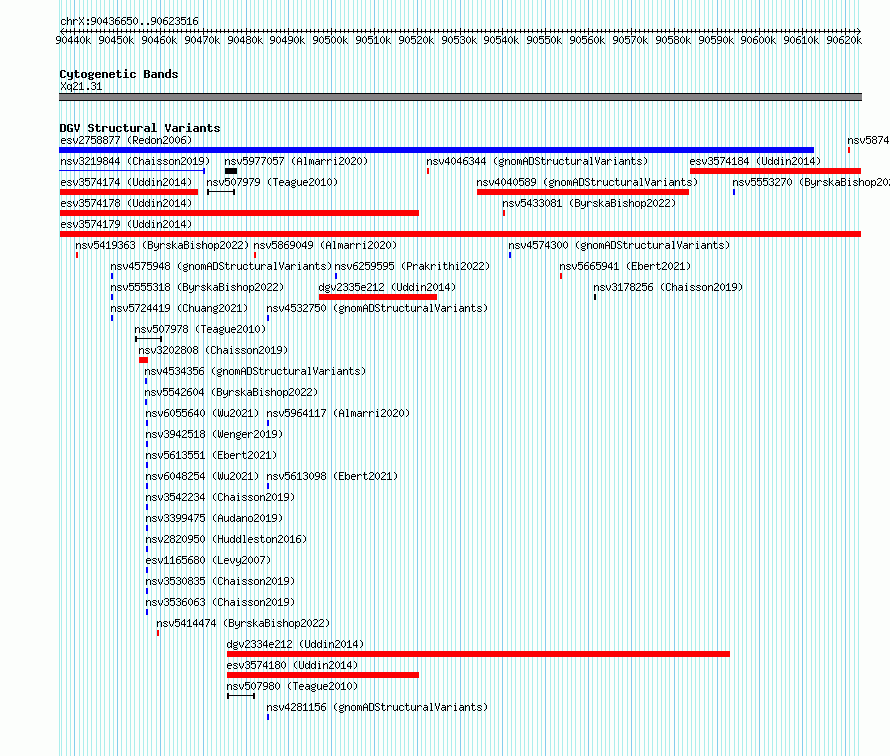Image resolution: width=890 pixels, height=756 pixels.
Task: Open nsv3536063 (Chaisson2019) label
Action: [220, 602]
